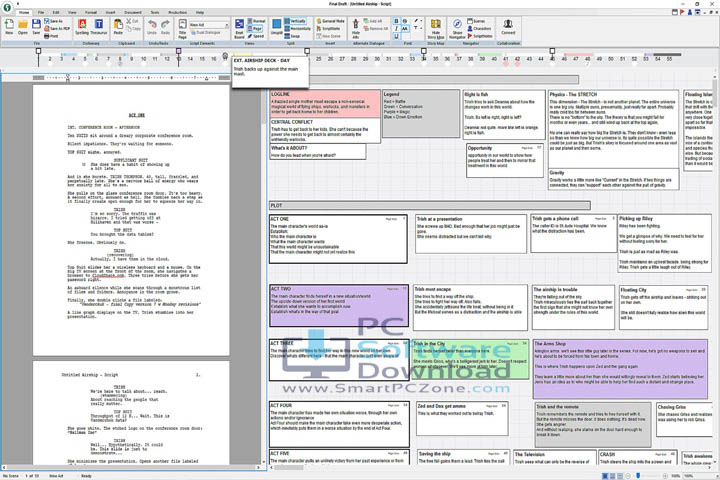Show the Navigator panel

457,28
